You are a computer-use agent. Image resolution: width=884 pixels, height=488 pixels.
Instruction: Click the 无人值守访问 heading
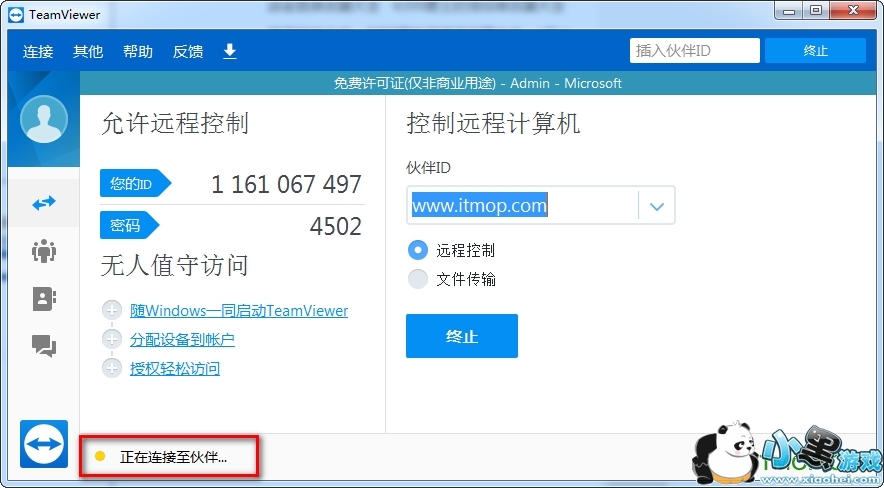tap(175, 265)
